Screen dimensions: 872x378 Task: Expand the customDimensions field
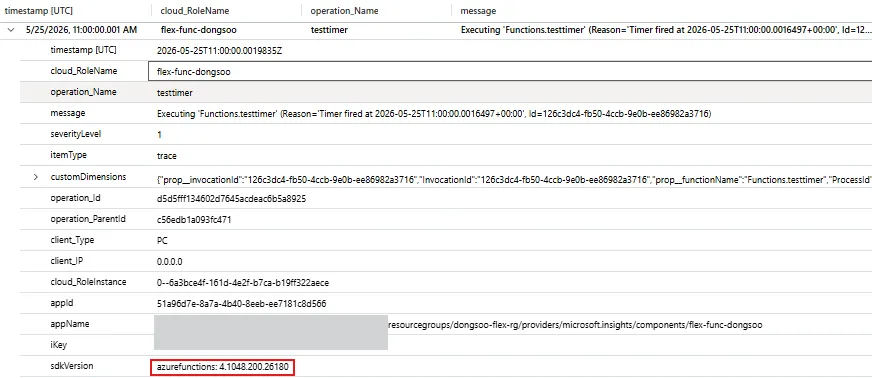pos(36,177)
